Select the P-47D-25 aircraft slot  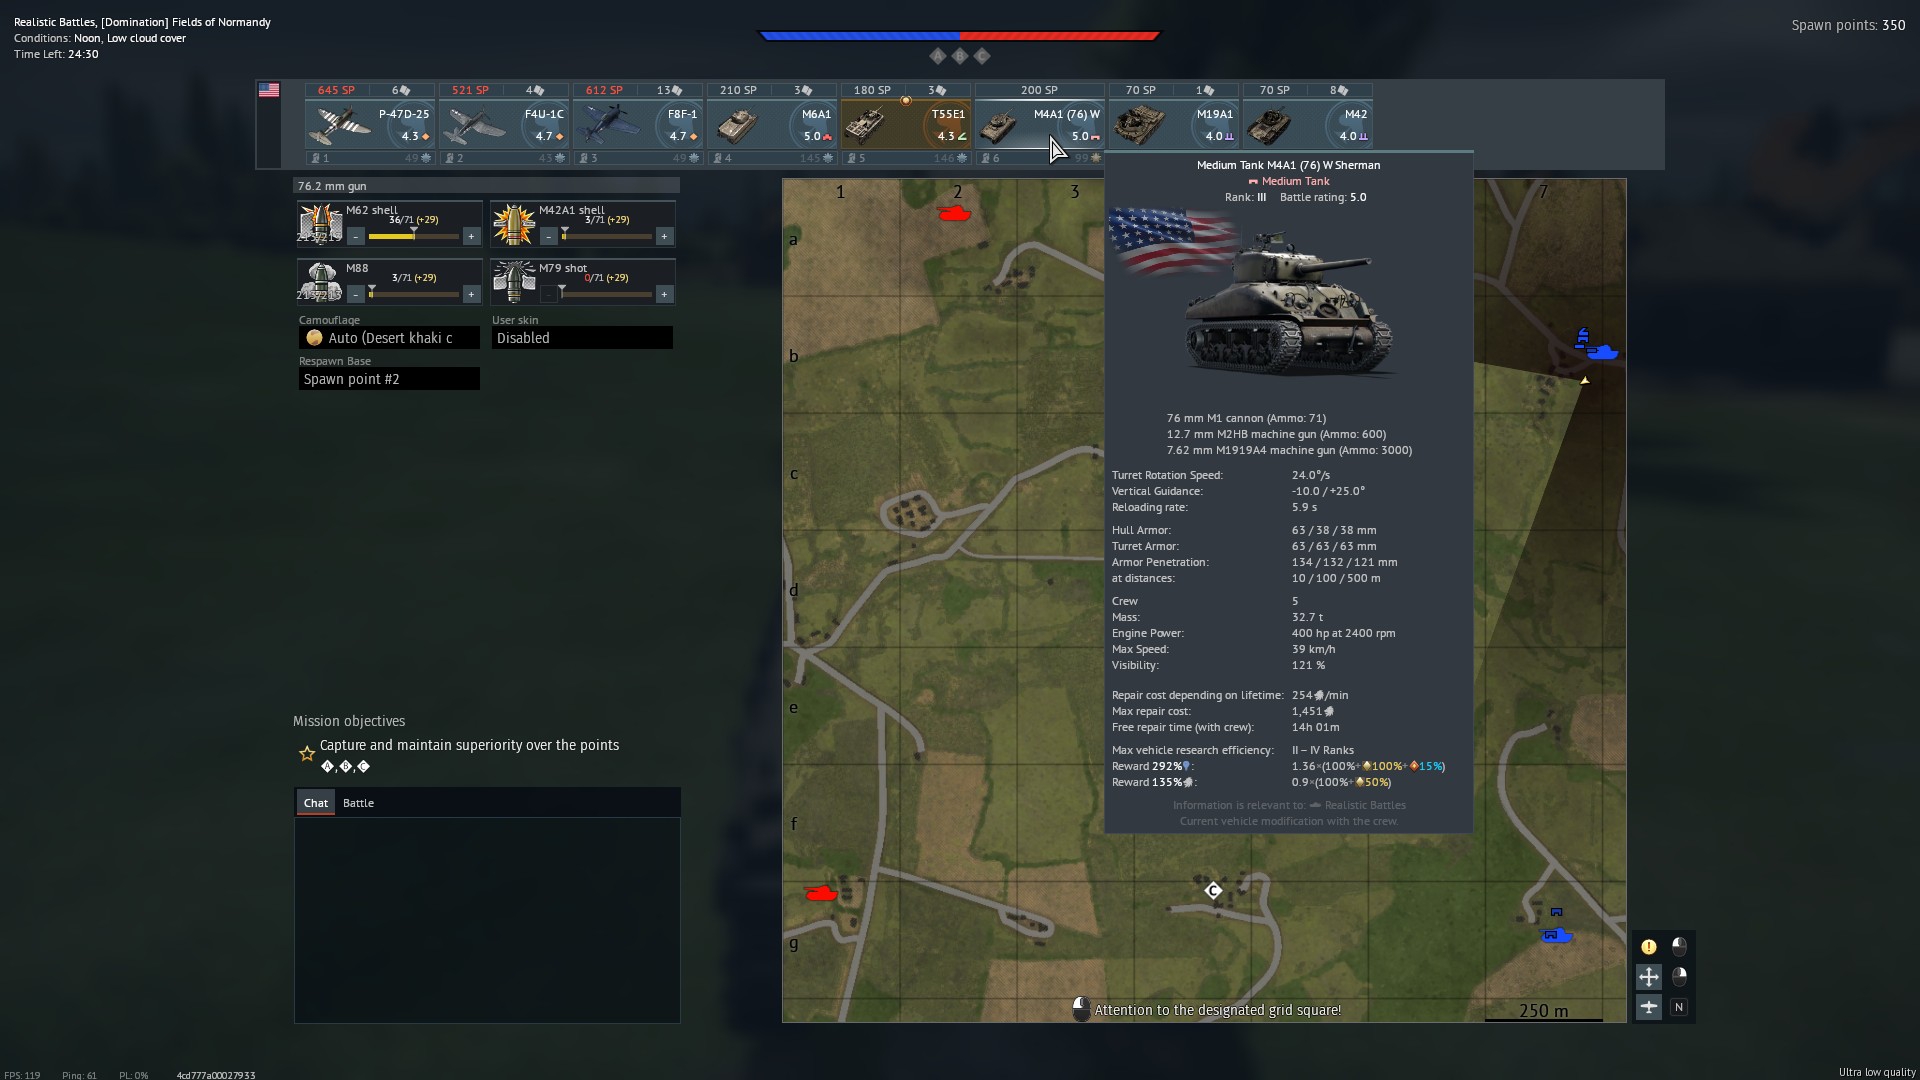pos(369,125)
